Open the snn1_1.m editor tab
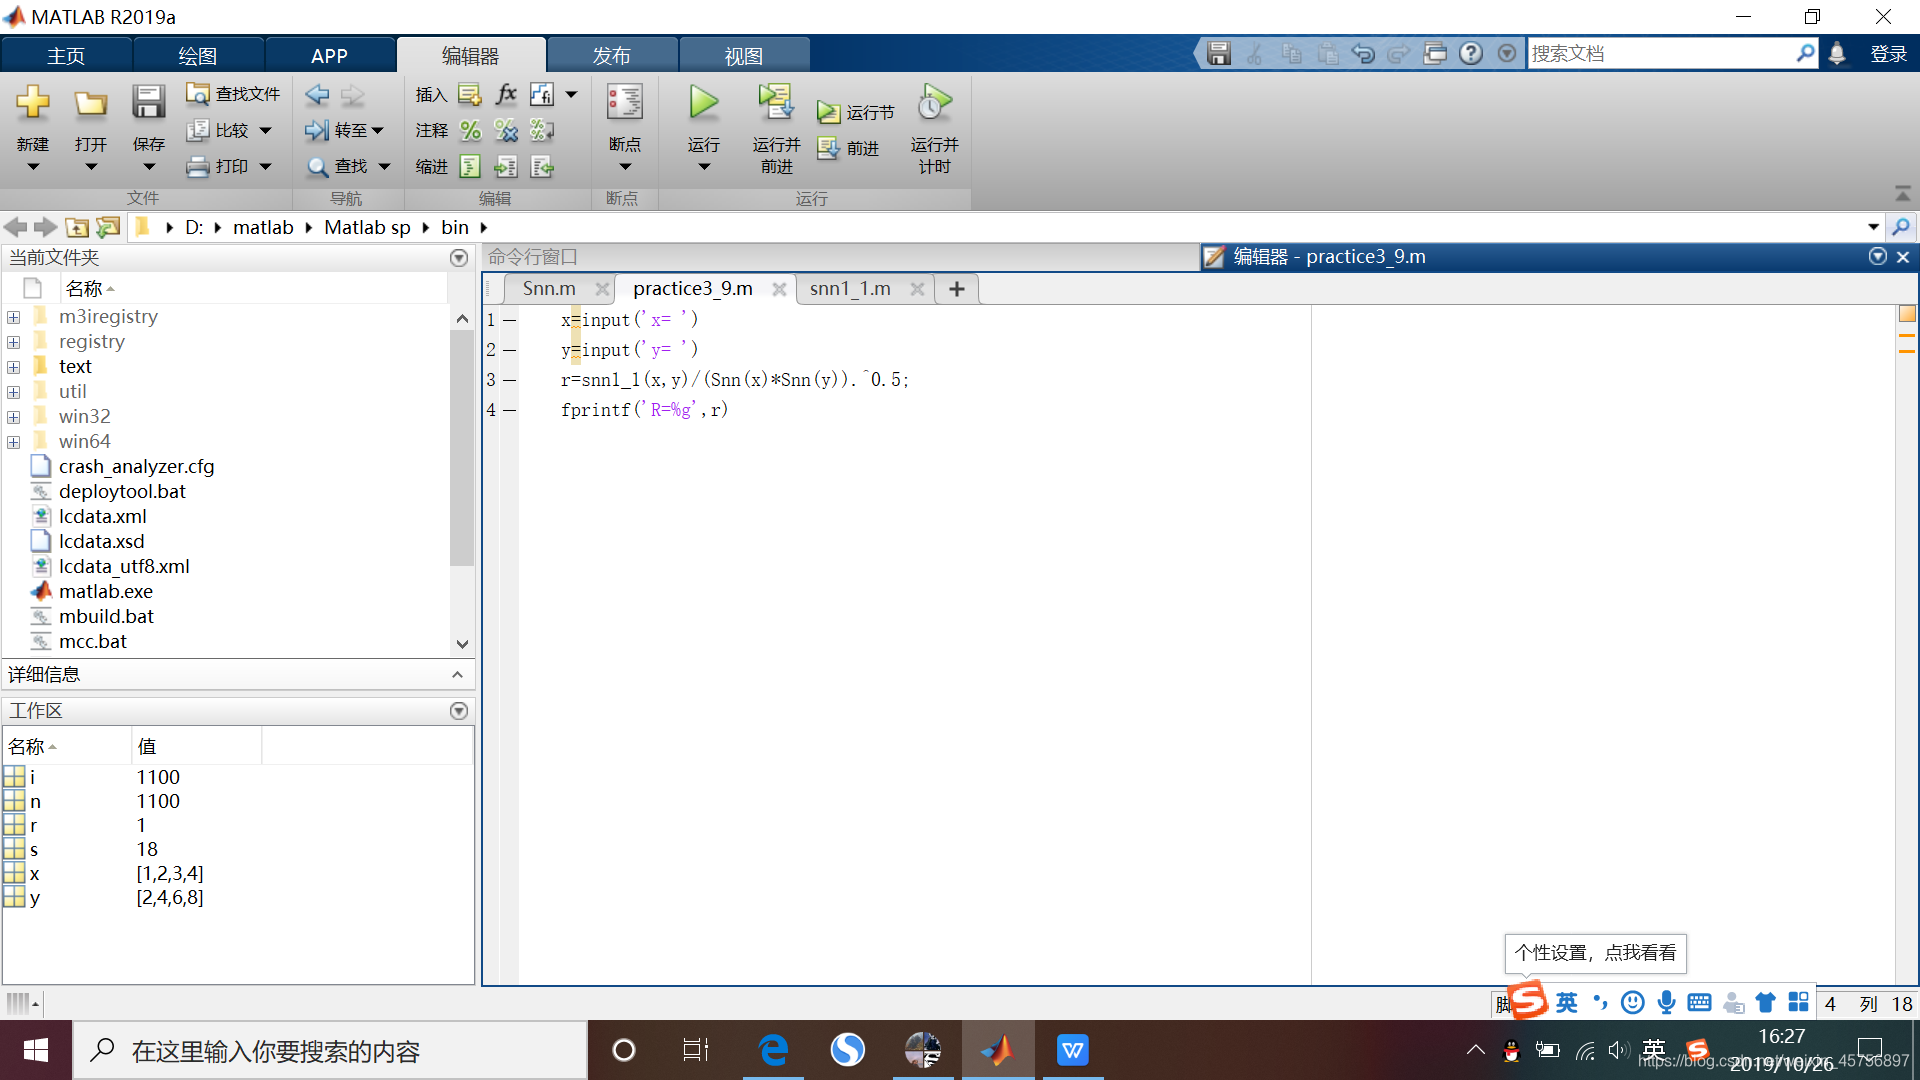Image resolution: width=1920 pixels, height=1080 pixels. click(850, 289)
